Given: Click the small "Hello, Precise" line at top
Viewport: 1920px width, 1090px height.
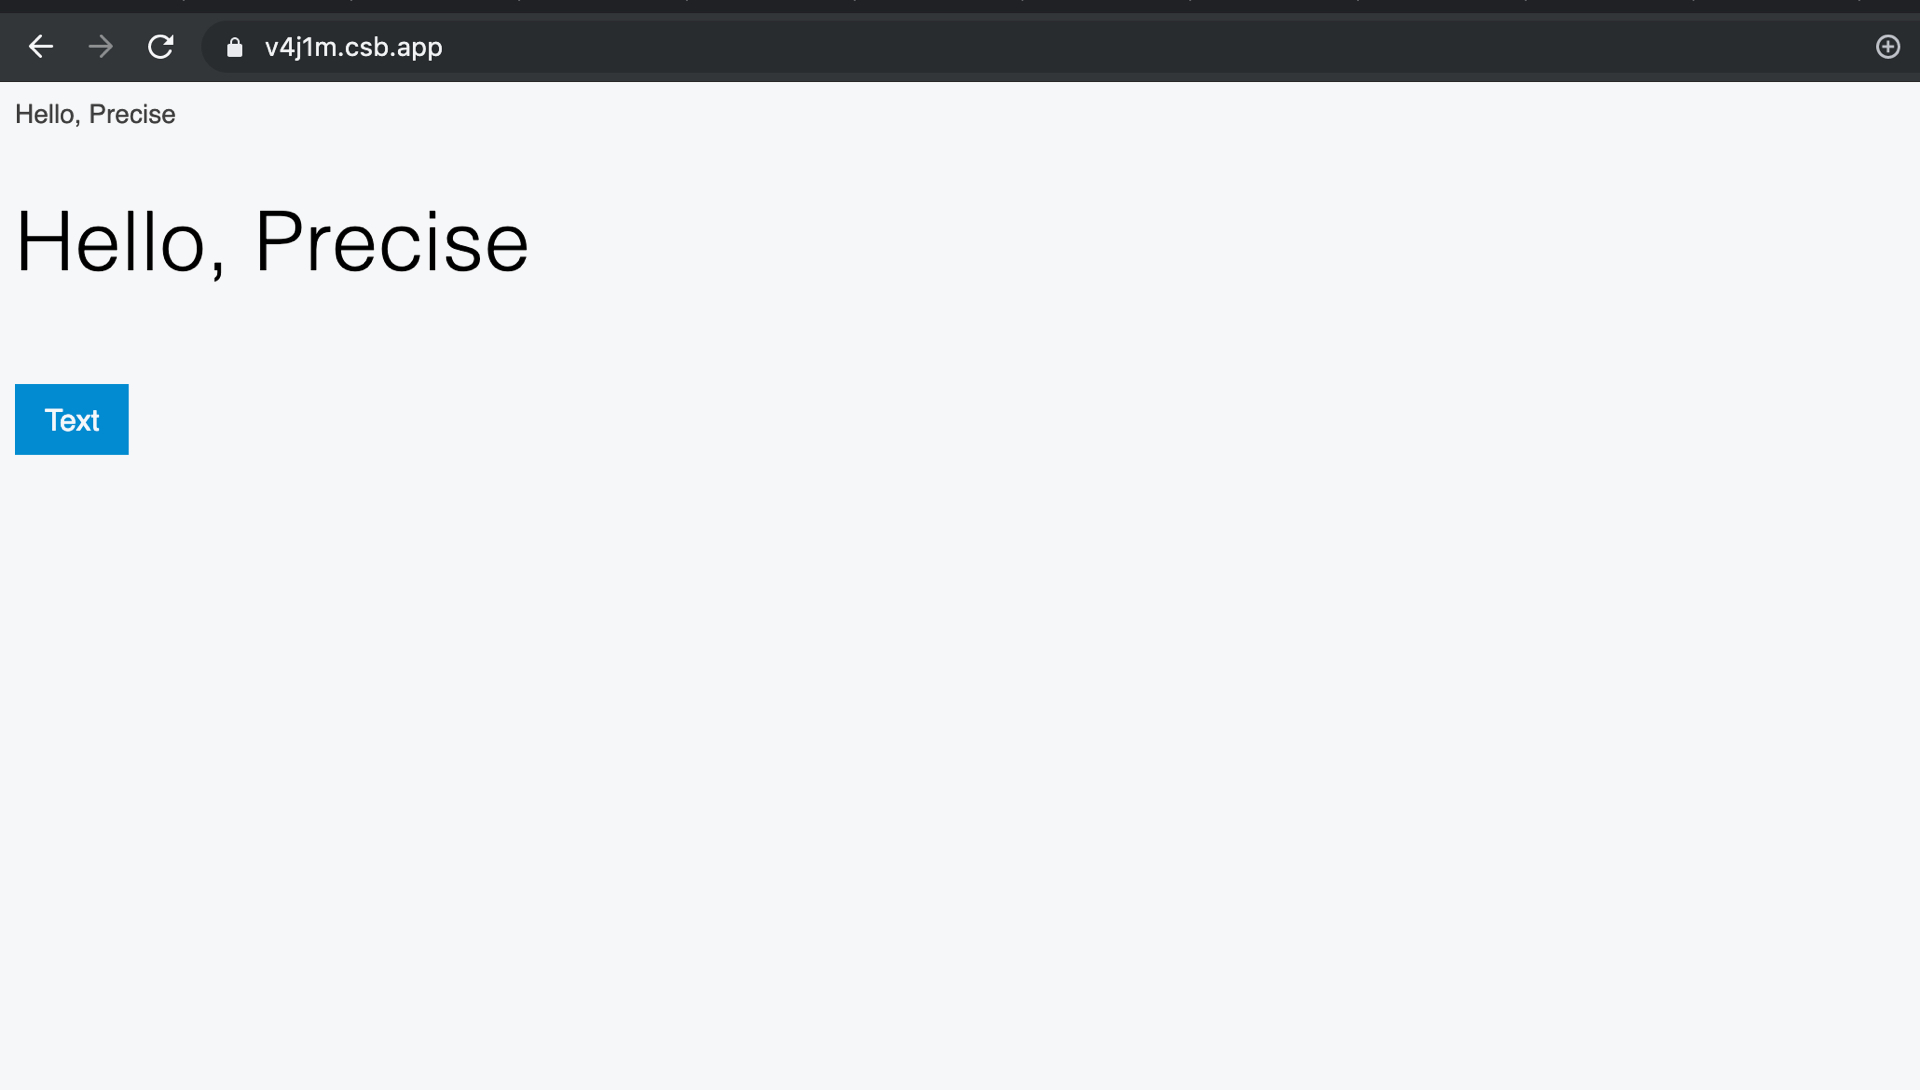Looking at the screenshot, I should click(x=95, y=115).
